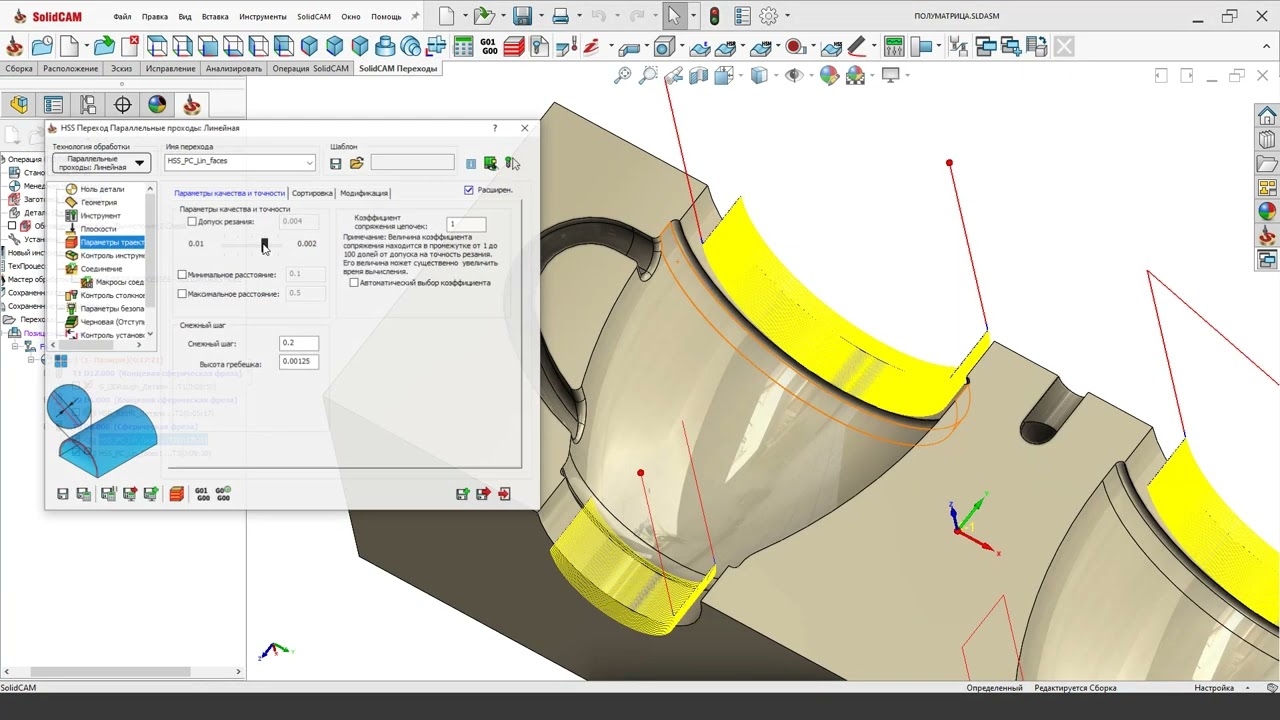Open the Модификация tab in the HSS dialog
1280x720 pixels.
(364, 193)
